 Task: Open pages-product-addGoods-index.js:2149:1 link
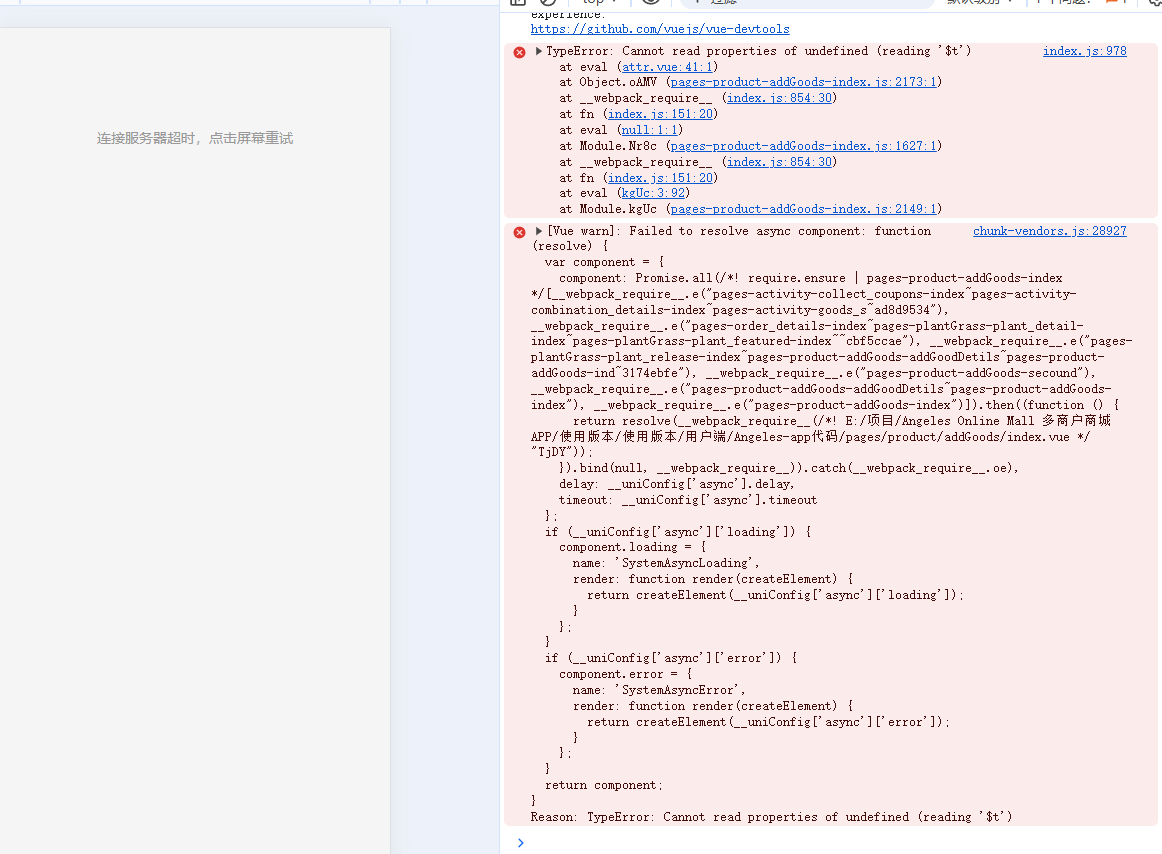802,209
